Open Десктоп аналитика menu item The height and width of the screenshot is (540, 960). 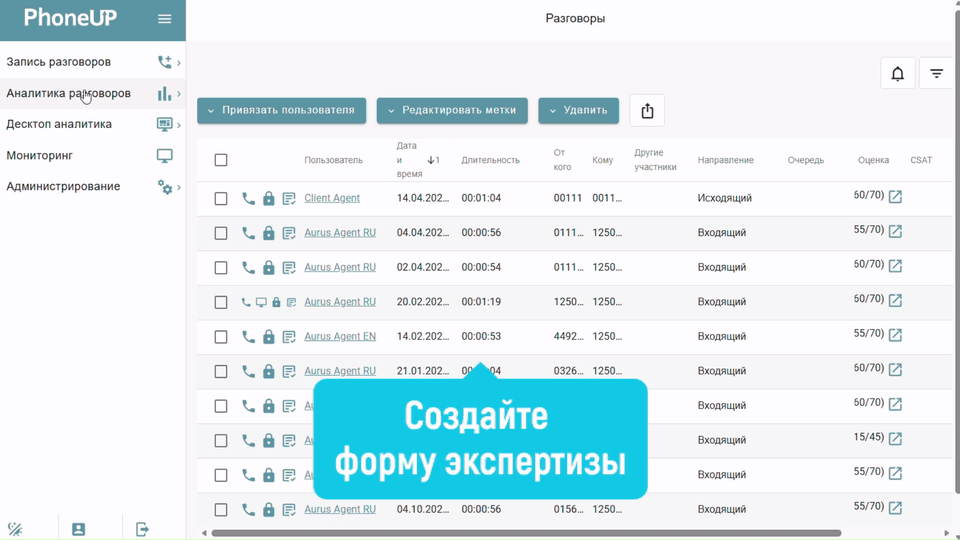click(x=92, y=124)
